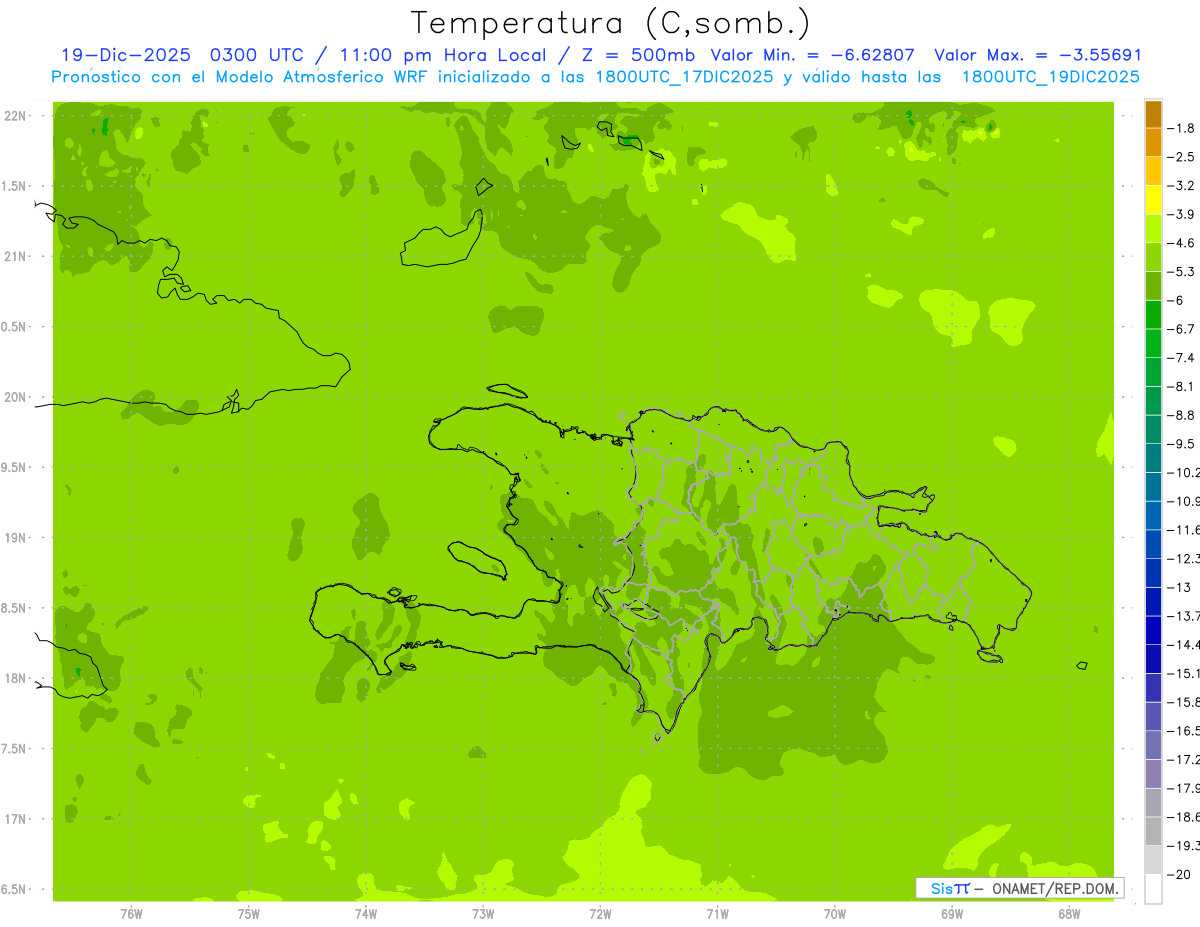The height and width of the screenshot is (927, 1200).
Task: Click the "-2.5" color scale value
Action: click(1182, 157)
